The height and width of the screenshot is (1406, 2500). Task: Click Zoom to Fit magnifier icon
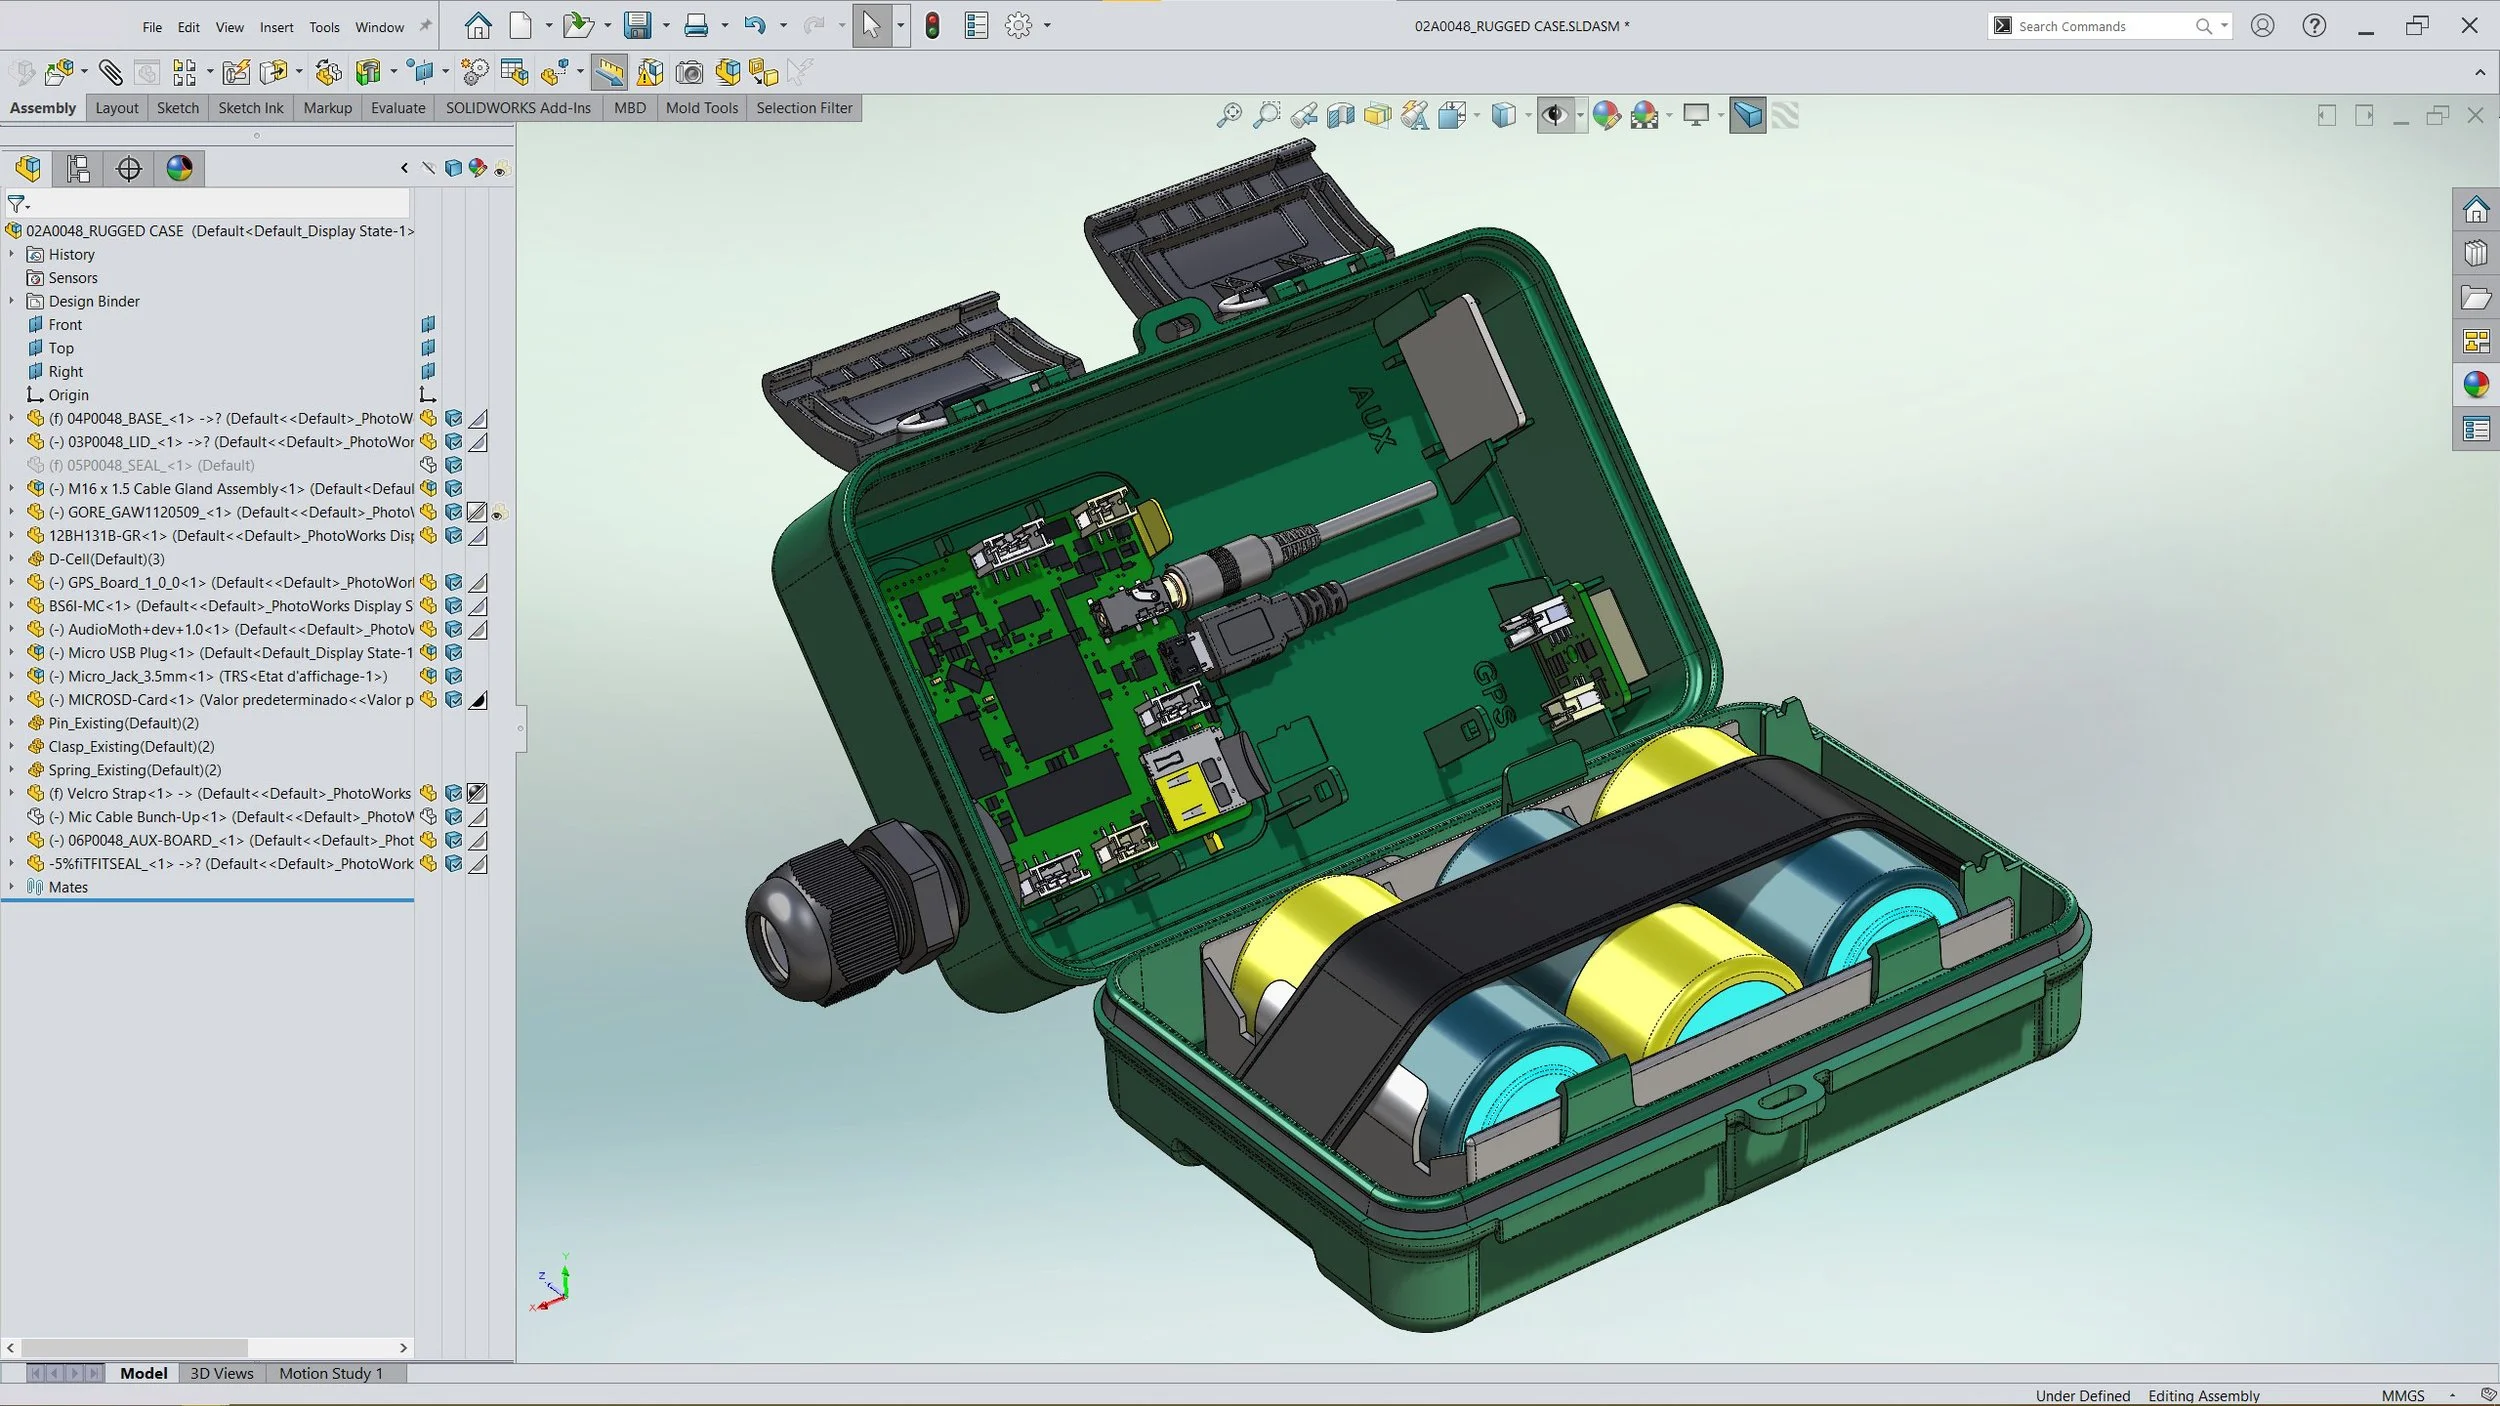coord(1229,115)
